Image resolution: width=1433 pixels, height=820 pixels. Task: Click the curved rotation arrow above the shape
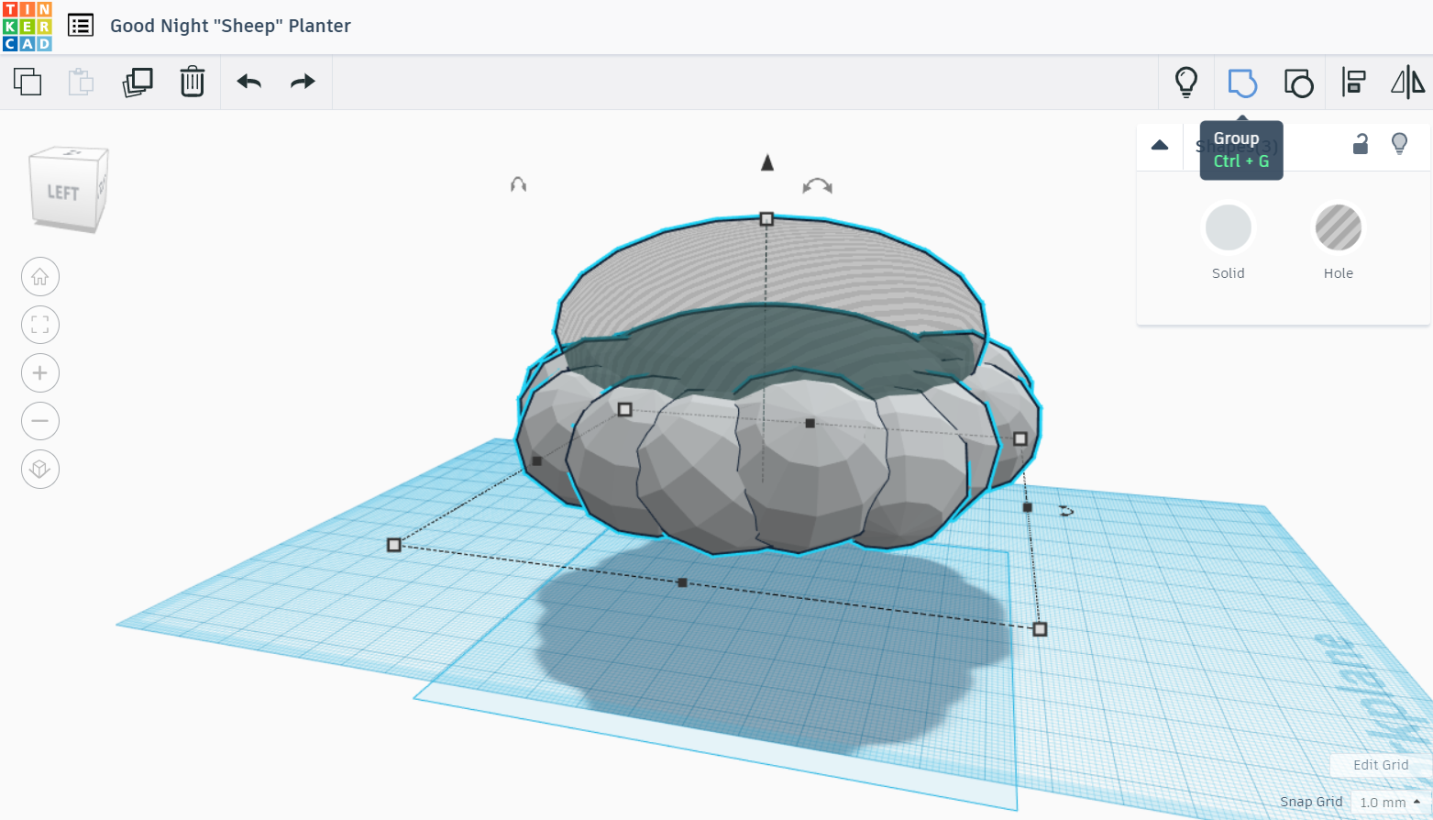[x=817, y=186]
